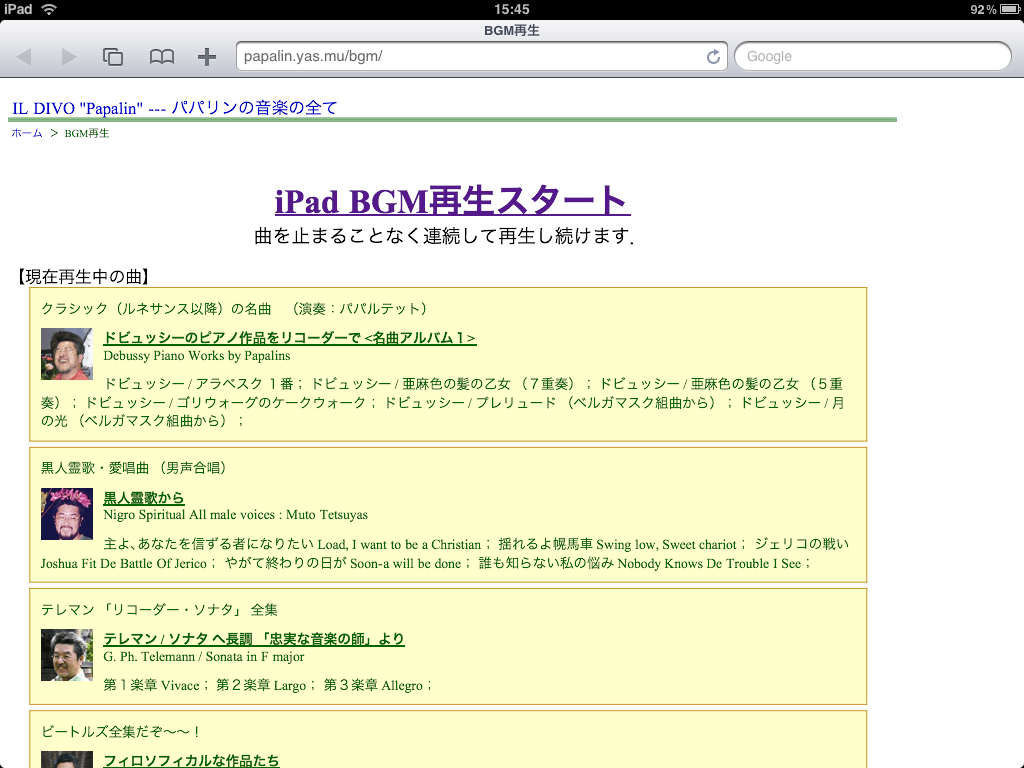Tap the 黒人霊歌 album thumbnail photo

pos(67,514)
